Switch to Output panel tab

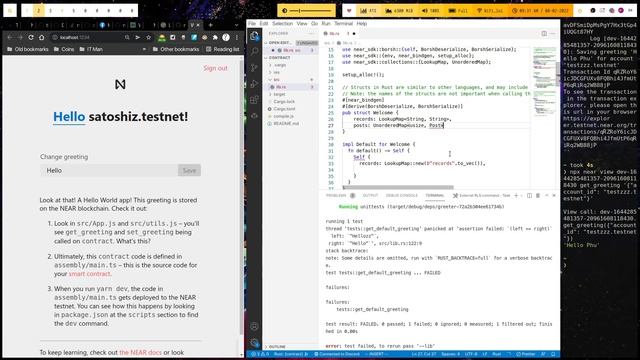tap(370, 196)
